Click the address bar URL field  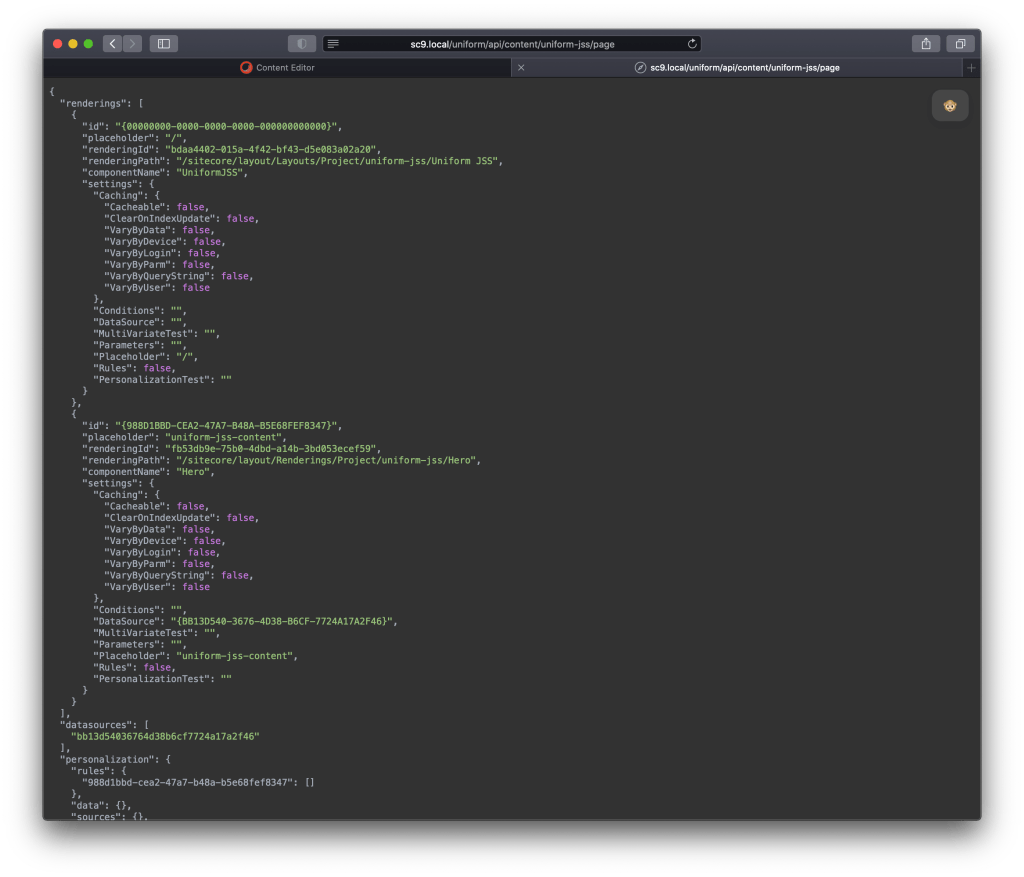tap(512, 44)
